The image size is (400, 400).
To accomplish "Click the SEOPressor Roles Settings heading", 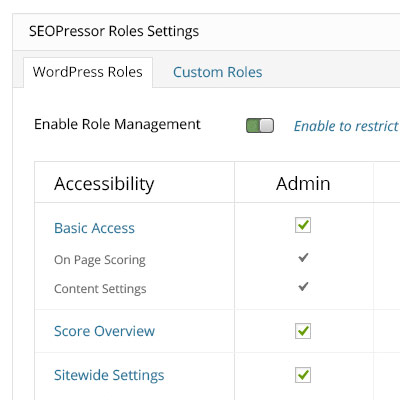I will 114,31.
